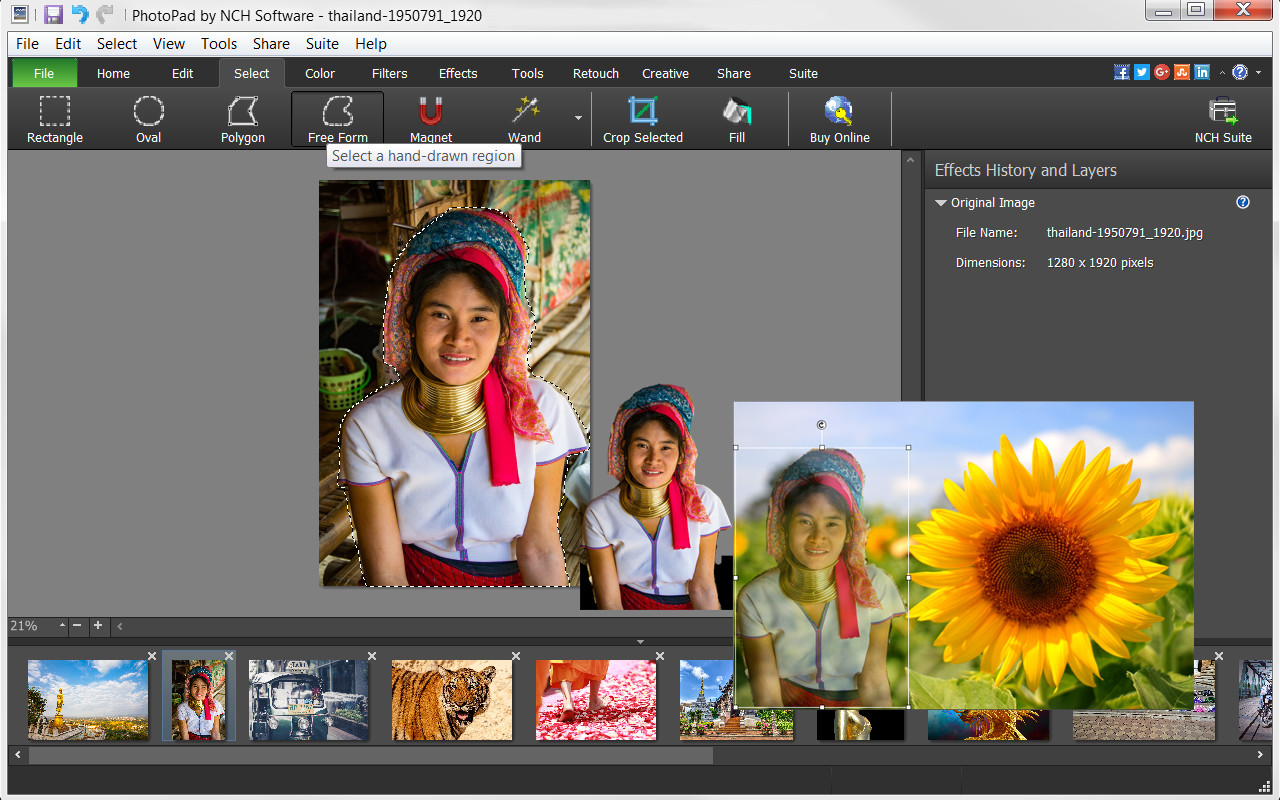Screen dimensions: 1280x800
Task: Open the Wand tool dropdown arrow
Action: (576, 118)
